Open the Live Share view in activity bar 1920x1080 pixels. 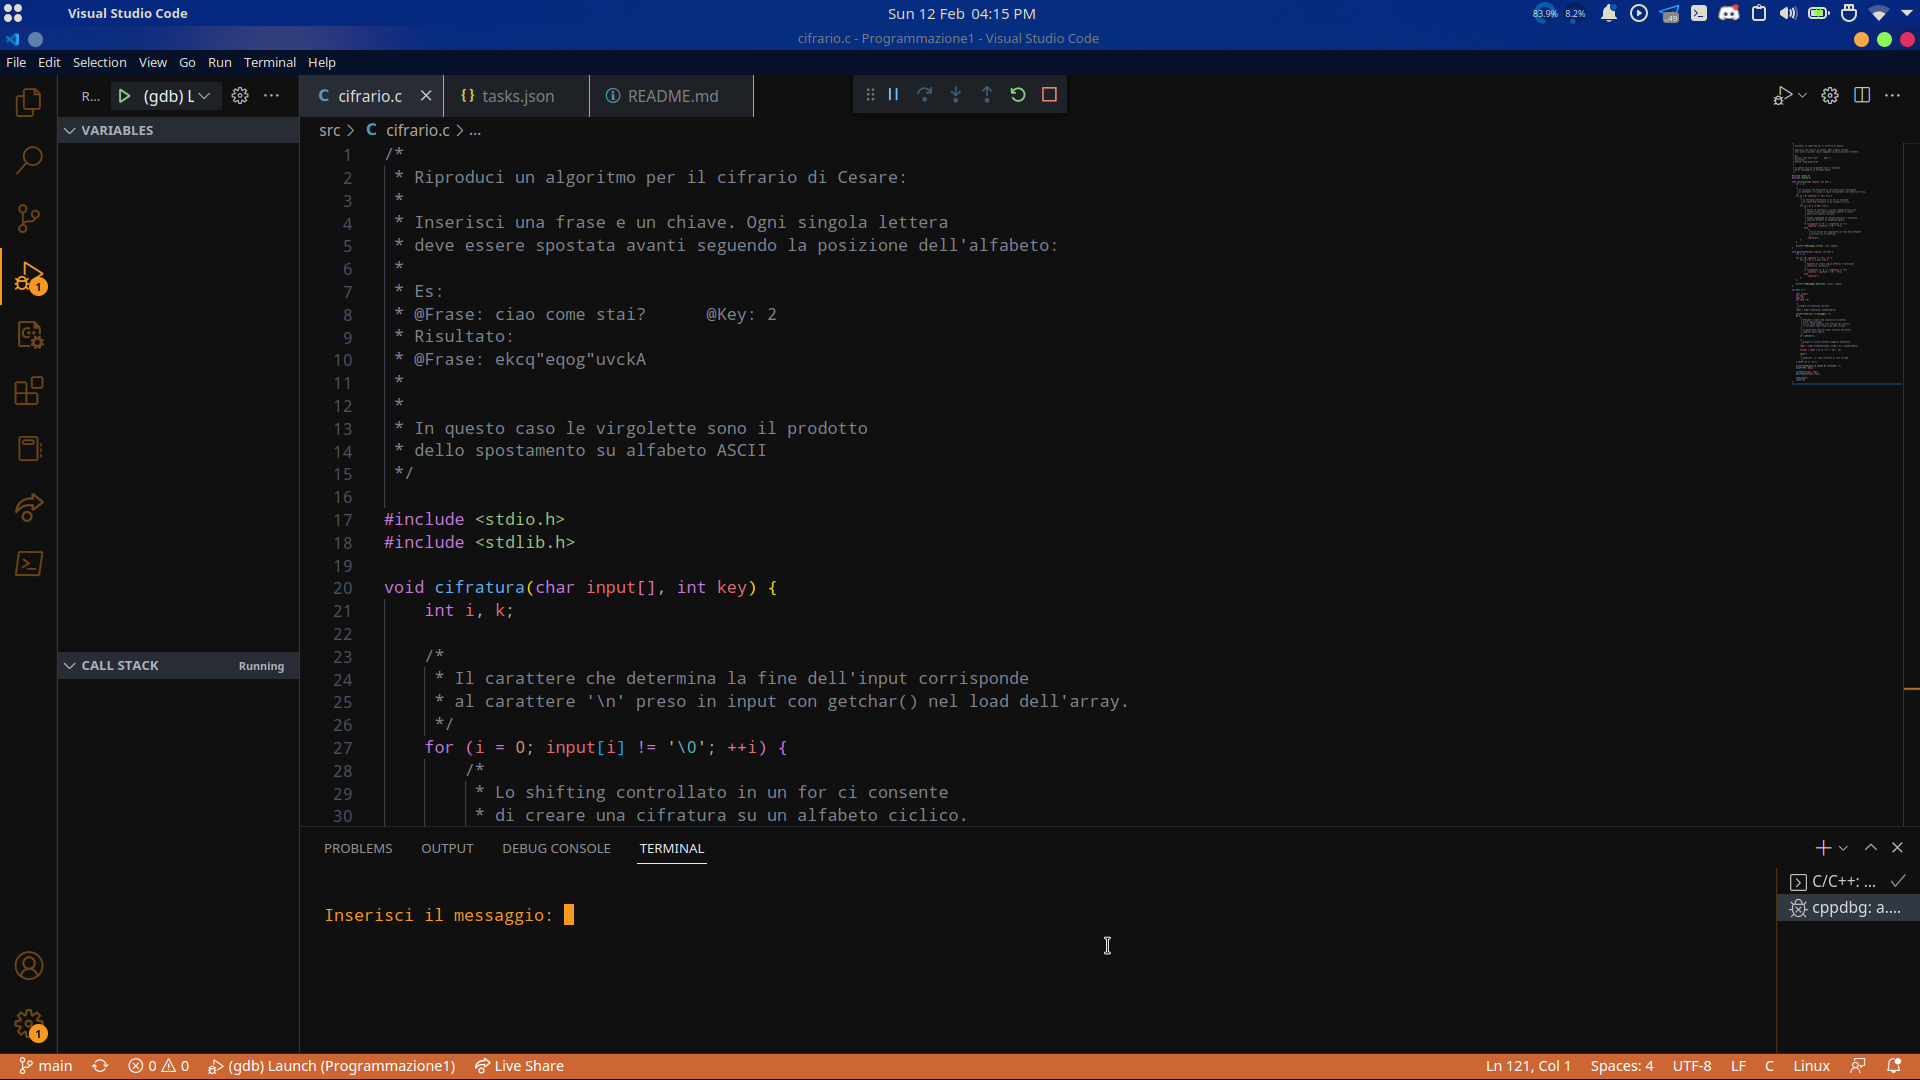point(29,507)
